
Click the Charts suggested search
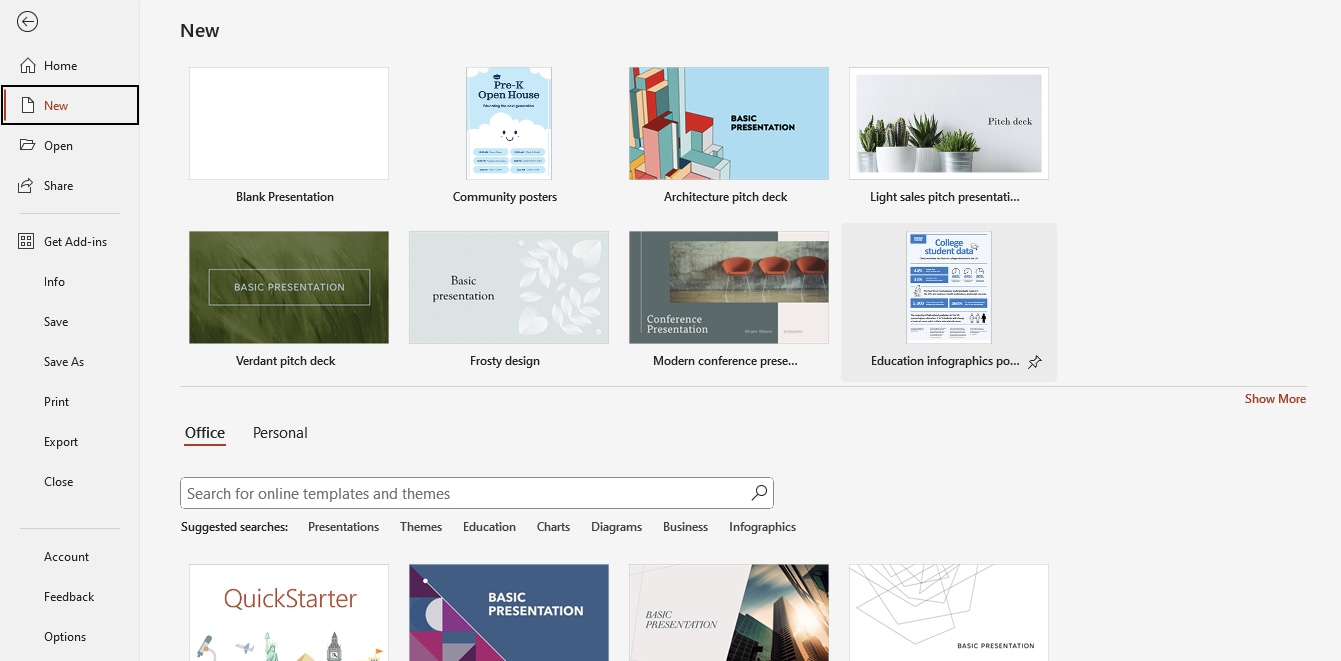tap(553, 527)
